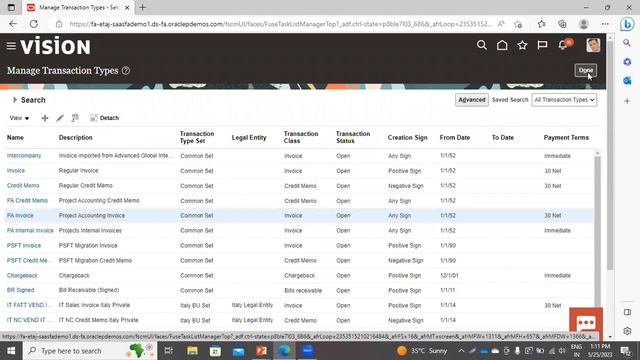The height and width of the screenshot is (360, 640).
Task: Sort by Name column header
Action: [x=15, y=138]
